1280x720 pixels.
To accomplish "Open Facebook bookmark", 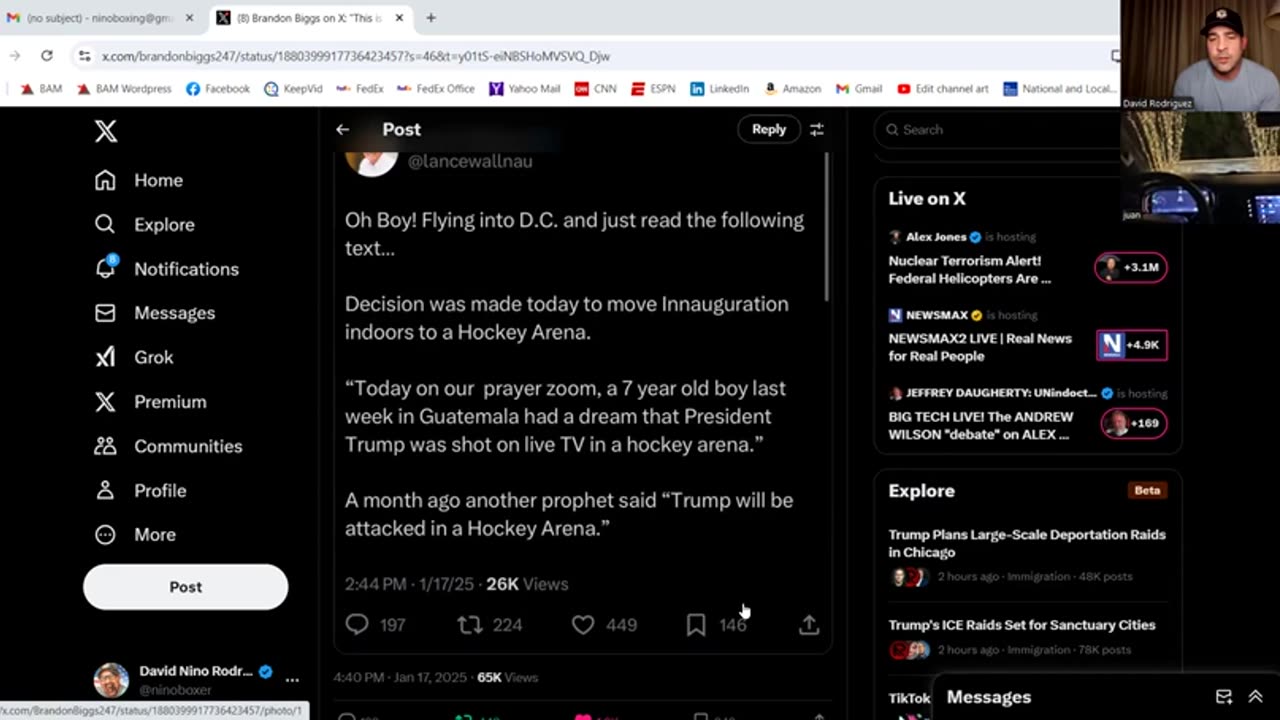I will click(x=218, y=89).
